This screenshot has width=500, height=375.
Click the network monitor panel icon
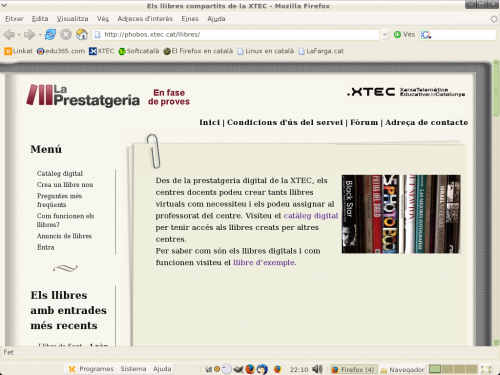(x=209, y=369)
